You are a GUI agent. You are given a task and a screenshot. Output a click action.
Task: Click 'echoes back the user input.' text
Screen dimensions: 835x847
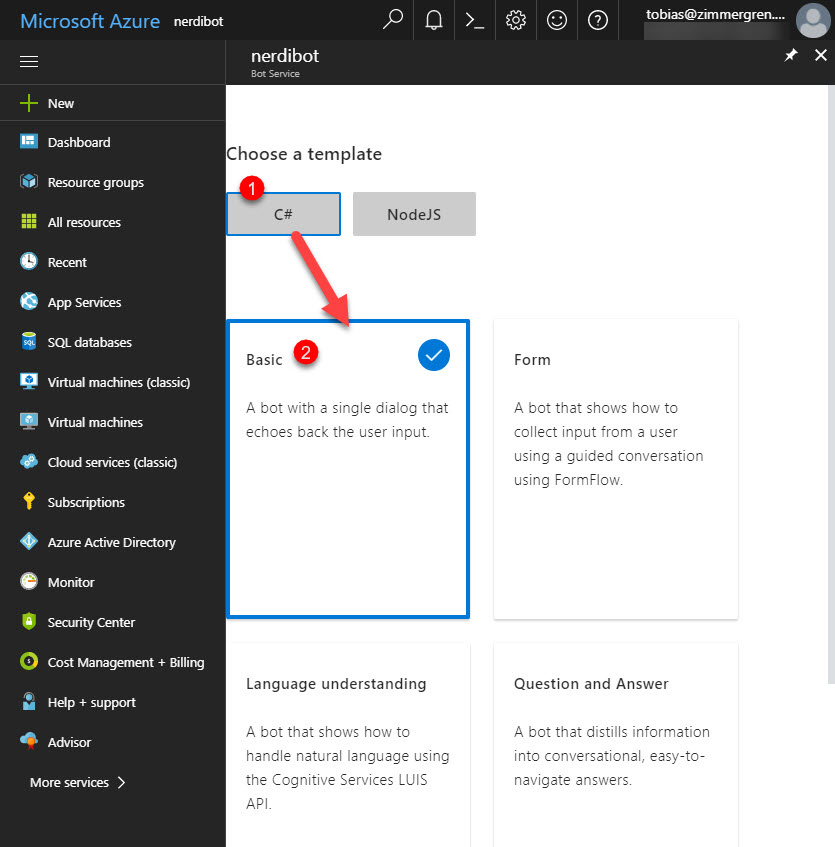pyautogui.click(x=338, y=432)
